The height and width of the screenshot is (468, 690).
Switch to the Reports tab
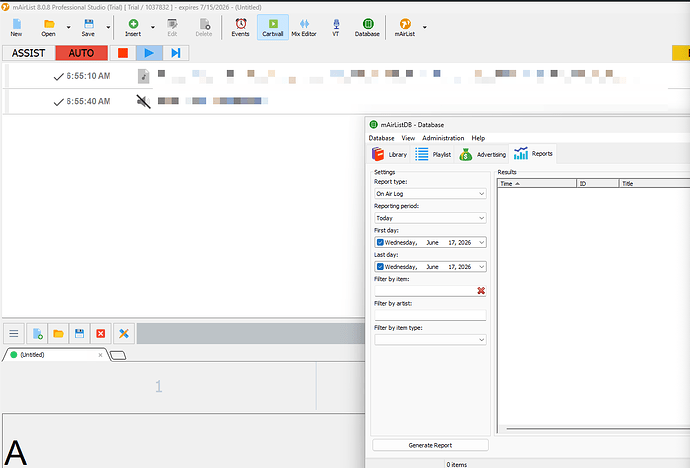pyautogui.click(x=533, y=154)
